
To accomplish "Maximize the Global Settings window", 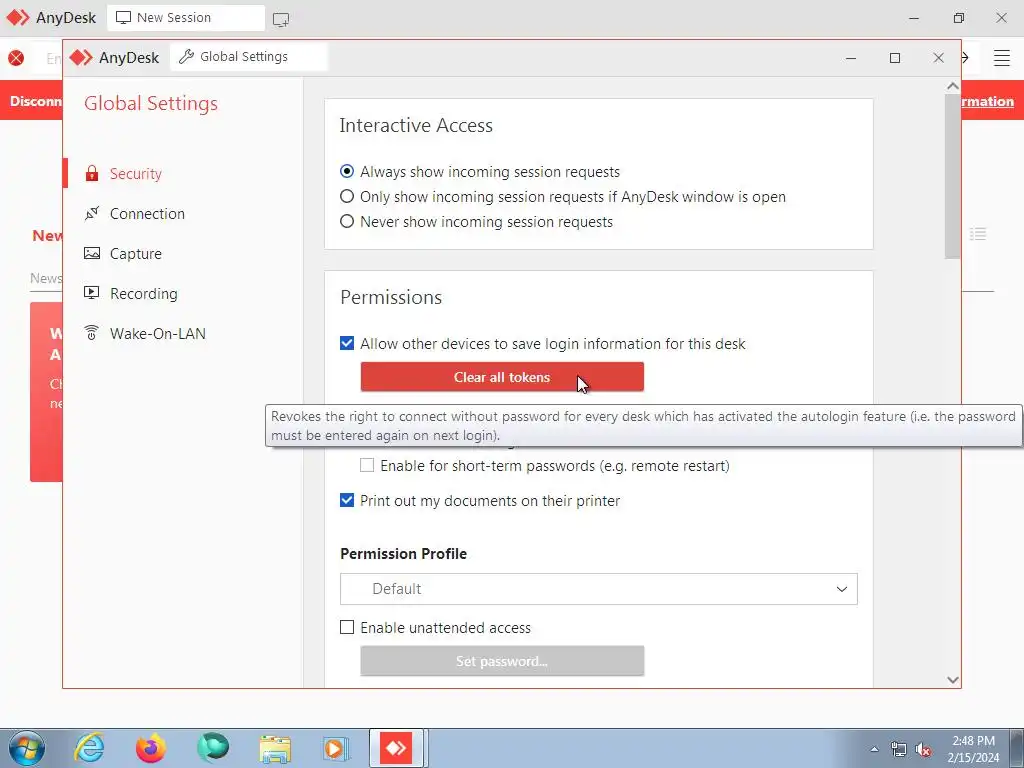I will [x=895, y=58].
